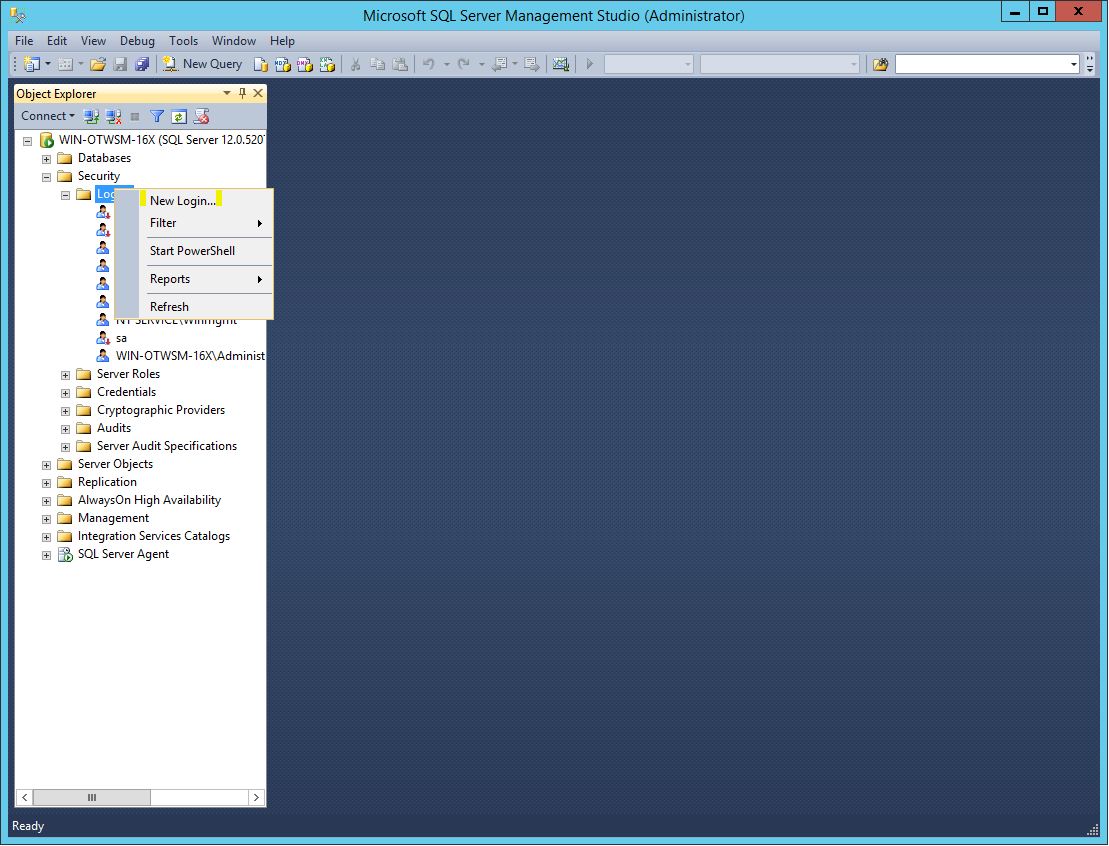The width and height of the screenshot is (1109, 846).
Task: Click the Analysis Services XMLA Query icon
Action: [x=327, y=64]
